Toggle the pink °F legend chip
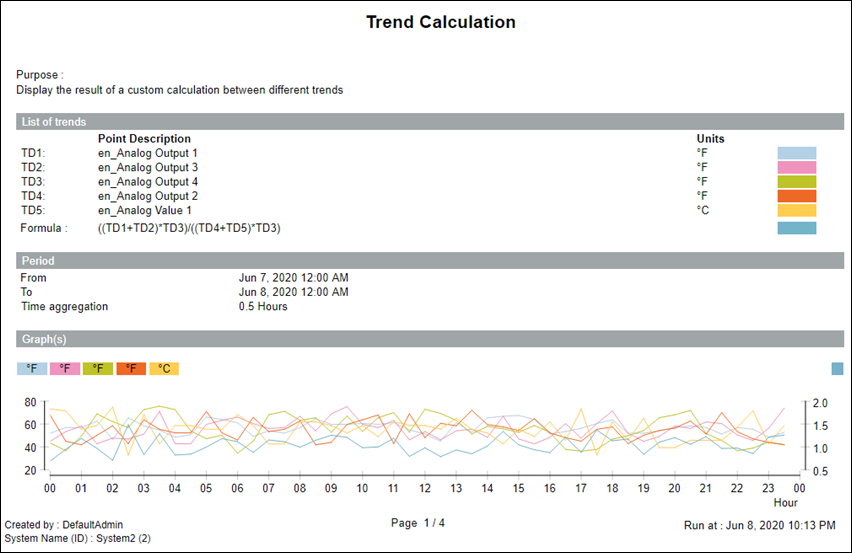Image resolution: width=852 pixels, height=553 pixels. [64, 369]
